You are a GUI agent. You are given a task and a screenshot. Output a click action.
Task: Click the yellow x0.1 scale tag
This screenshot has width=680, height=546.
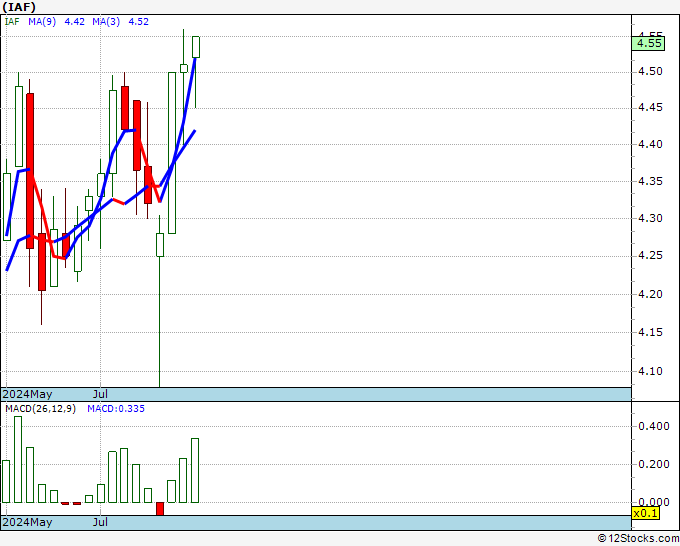tap(646, 514)
